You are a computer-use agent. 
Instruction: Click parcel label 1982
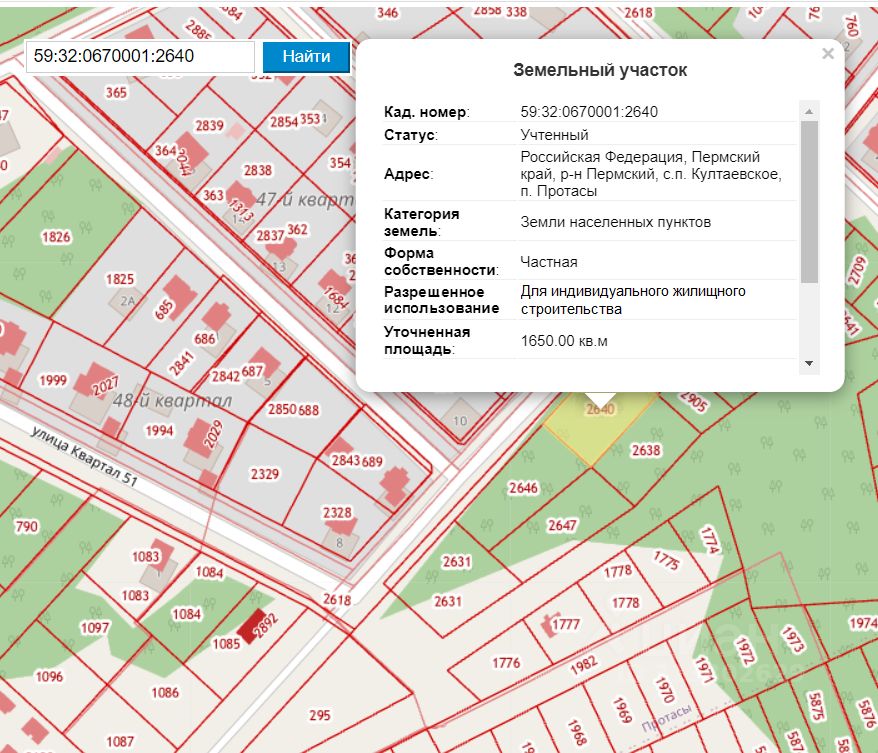tap(584, 665)
